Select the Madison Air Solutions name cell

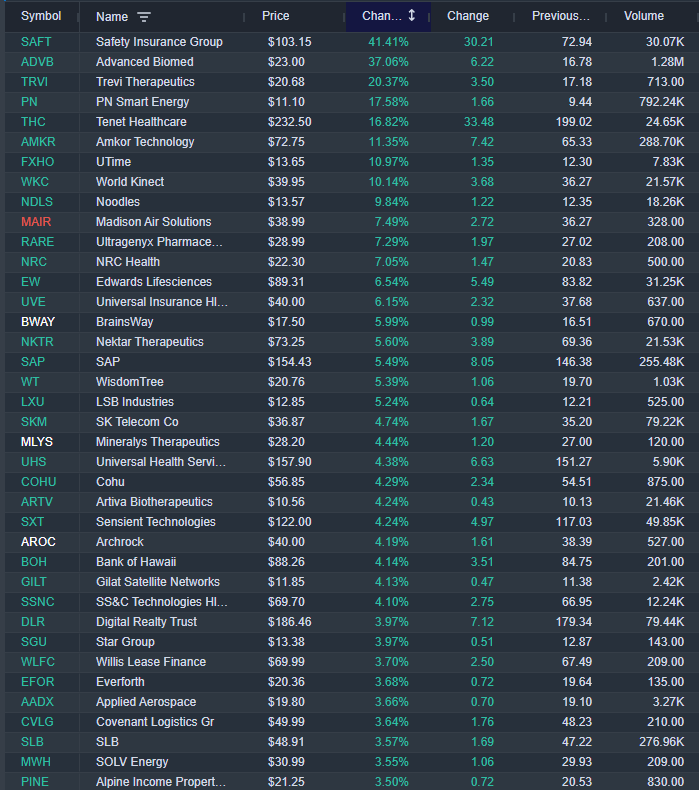[154, 222]
